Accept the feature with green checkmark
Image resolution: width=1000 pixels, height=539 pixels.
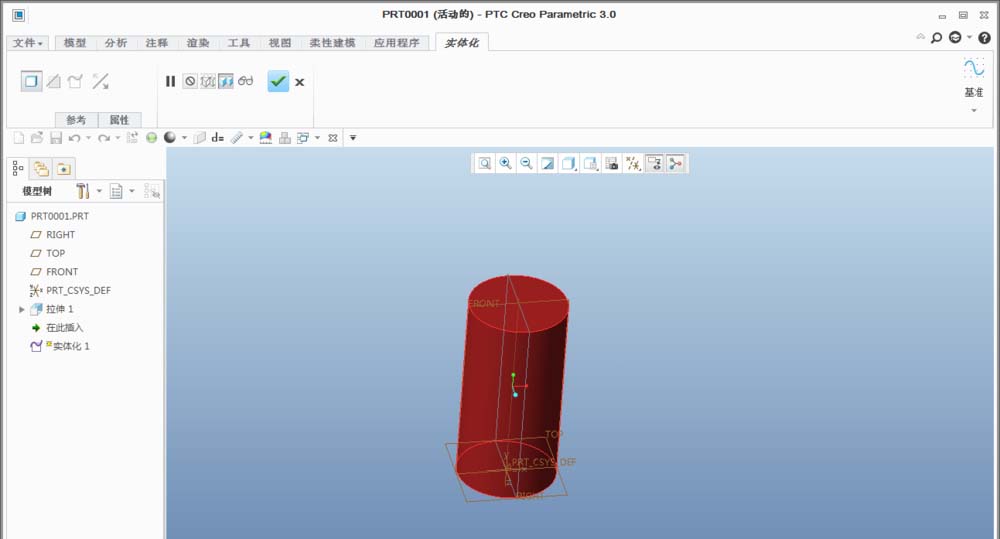tap(278, 81)
